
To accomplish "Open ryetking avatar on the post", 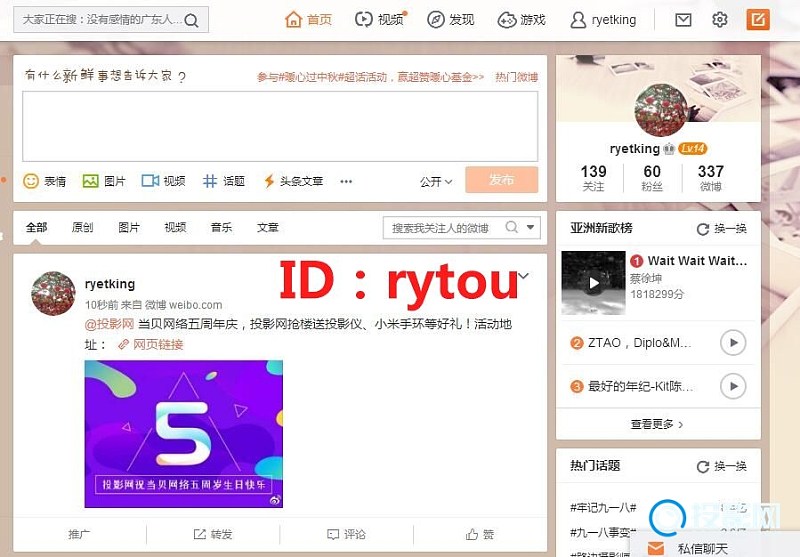I will coord(53,294).
